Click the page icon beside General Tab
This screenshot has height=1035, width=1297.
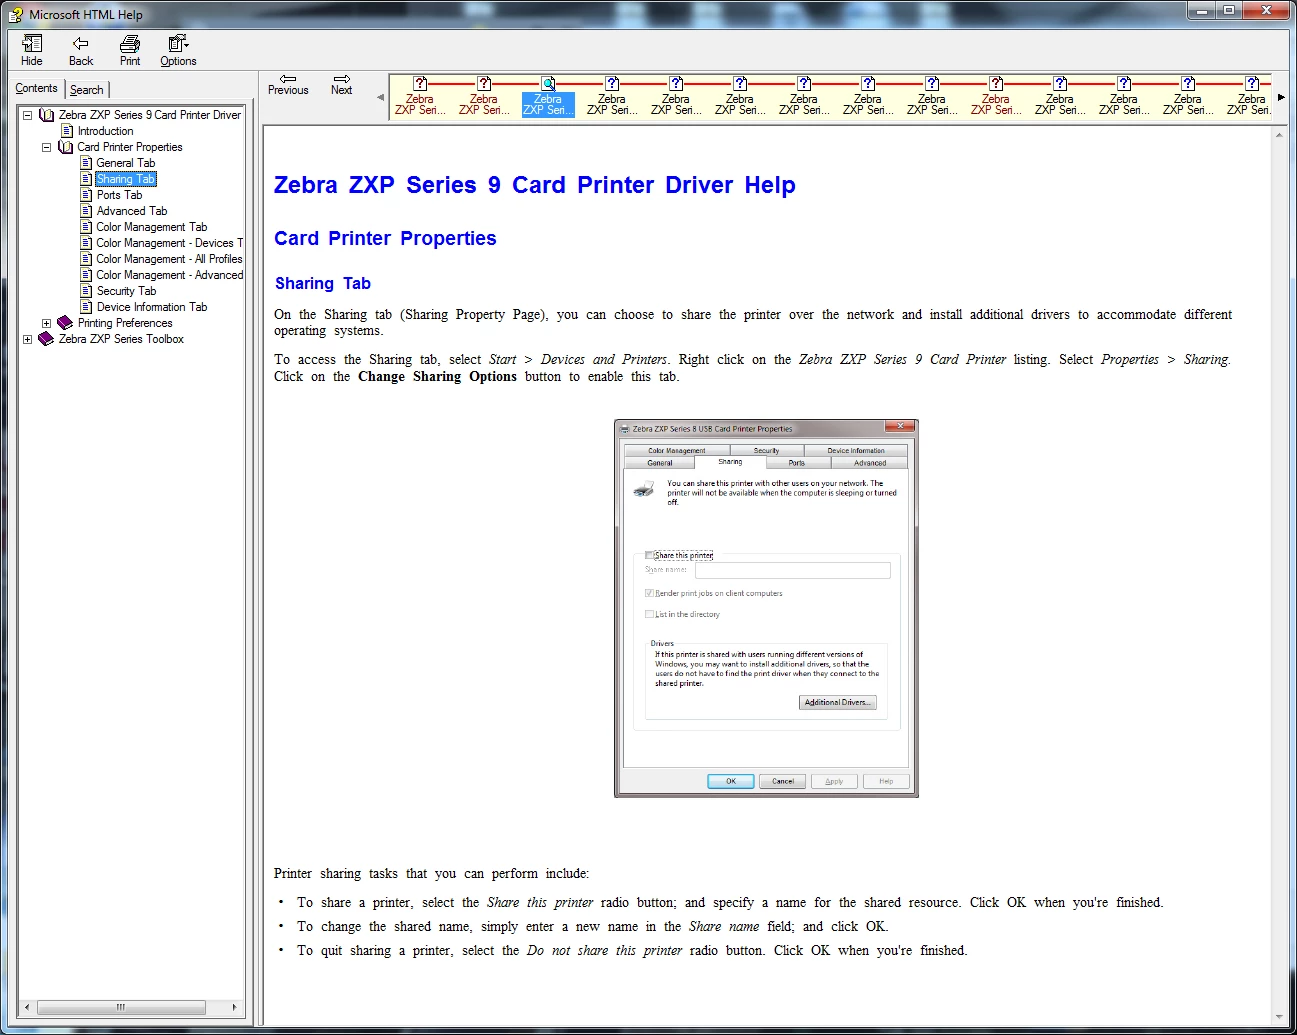coord(86,163)
